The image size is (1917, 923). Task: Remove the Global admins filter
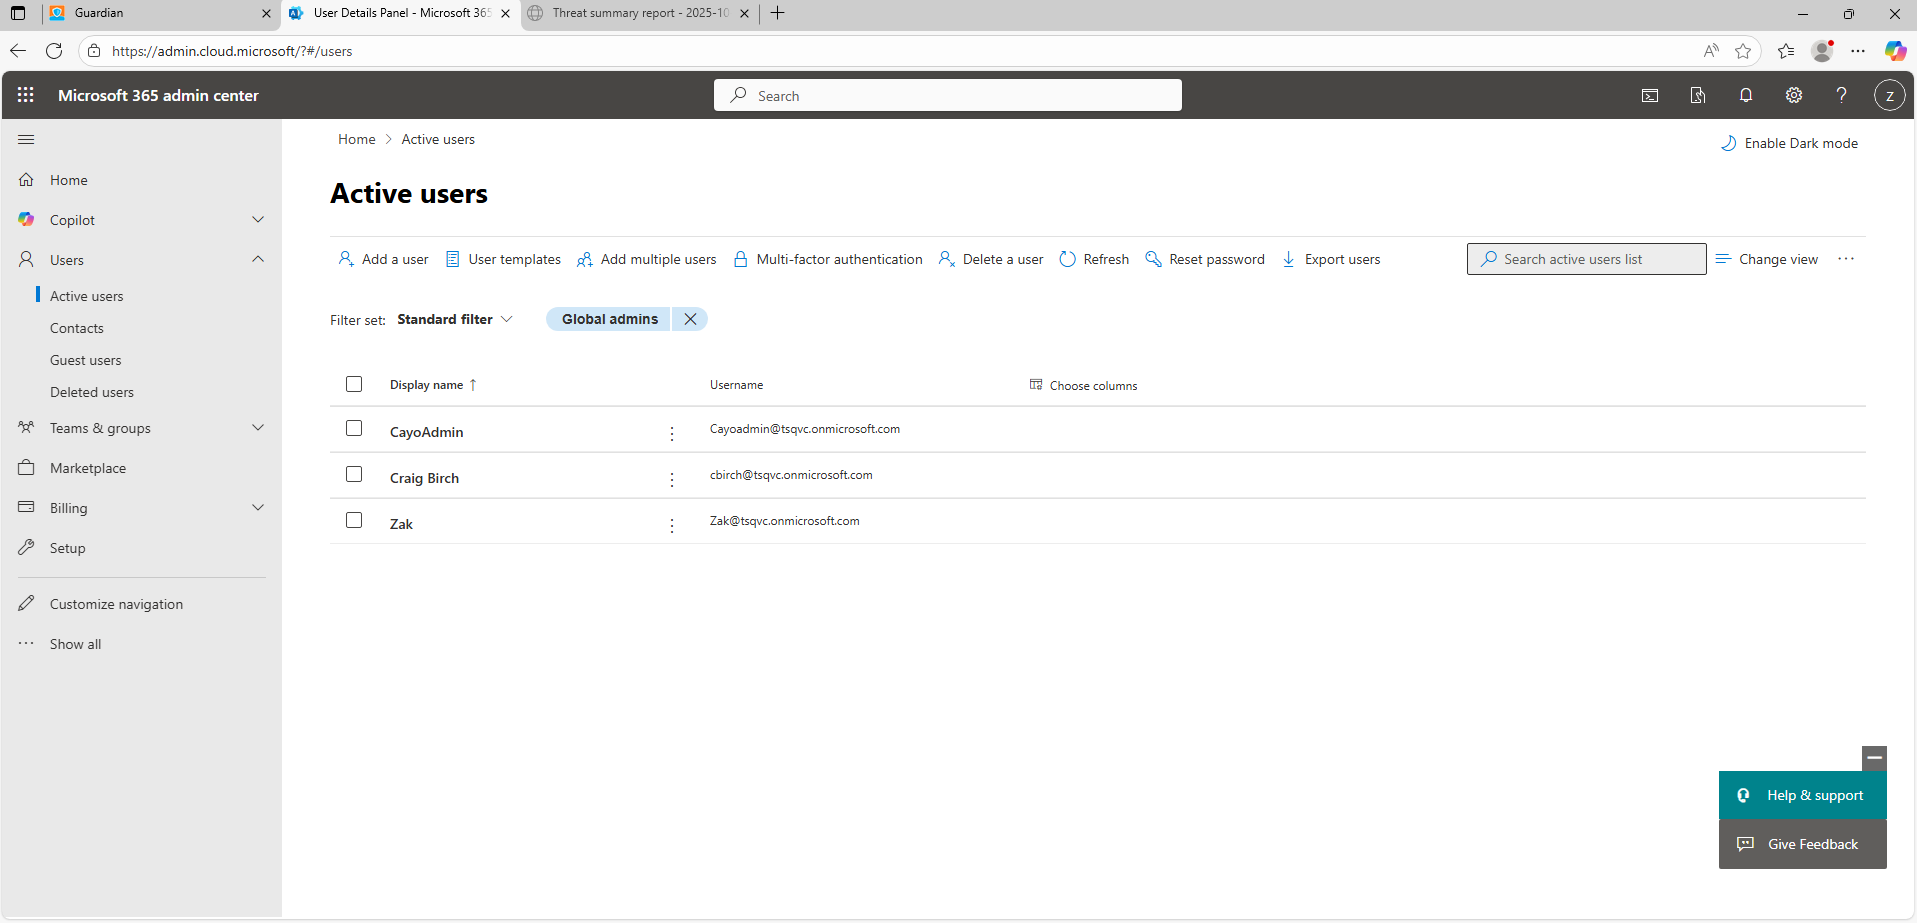690,319
